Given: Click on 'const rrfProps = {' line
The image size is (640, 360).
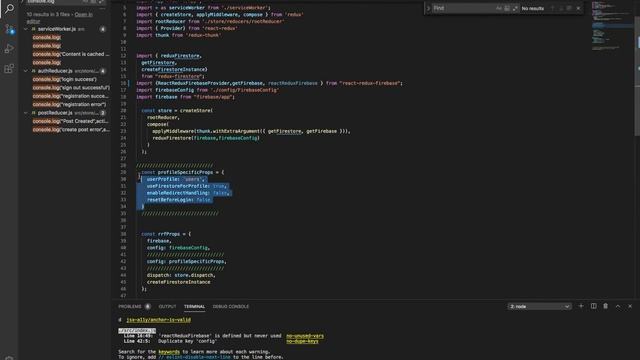Looking at the screenshot, I should point(166,234).
